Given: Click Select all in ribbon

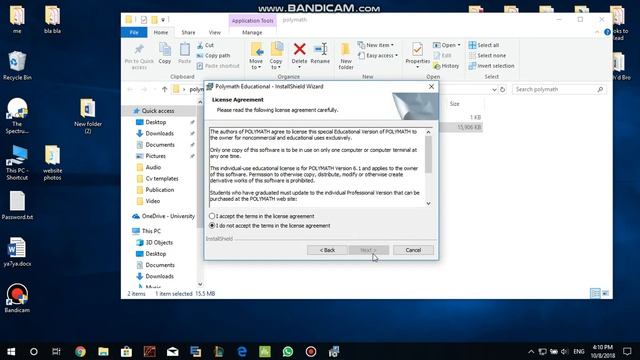Looking at the screenshot, I should pyautogui.click(x=484, y=45).
